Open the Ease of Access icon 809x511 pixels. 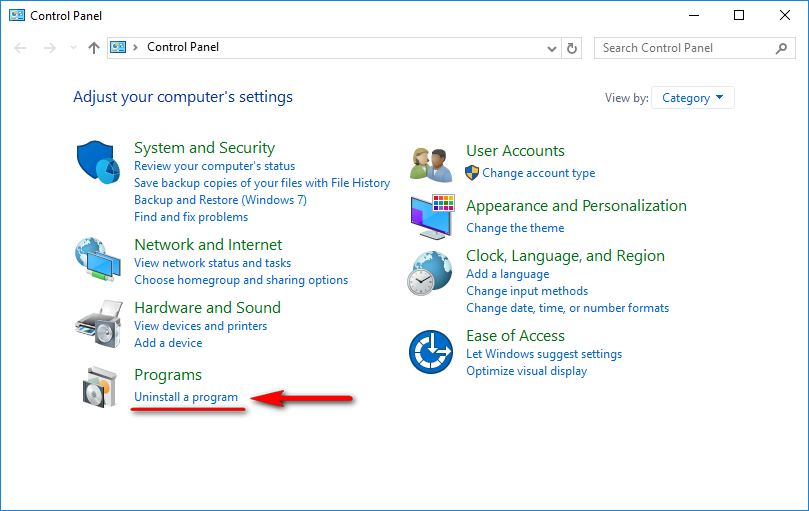[430, 352]
